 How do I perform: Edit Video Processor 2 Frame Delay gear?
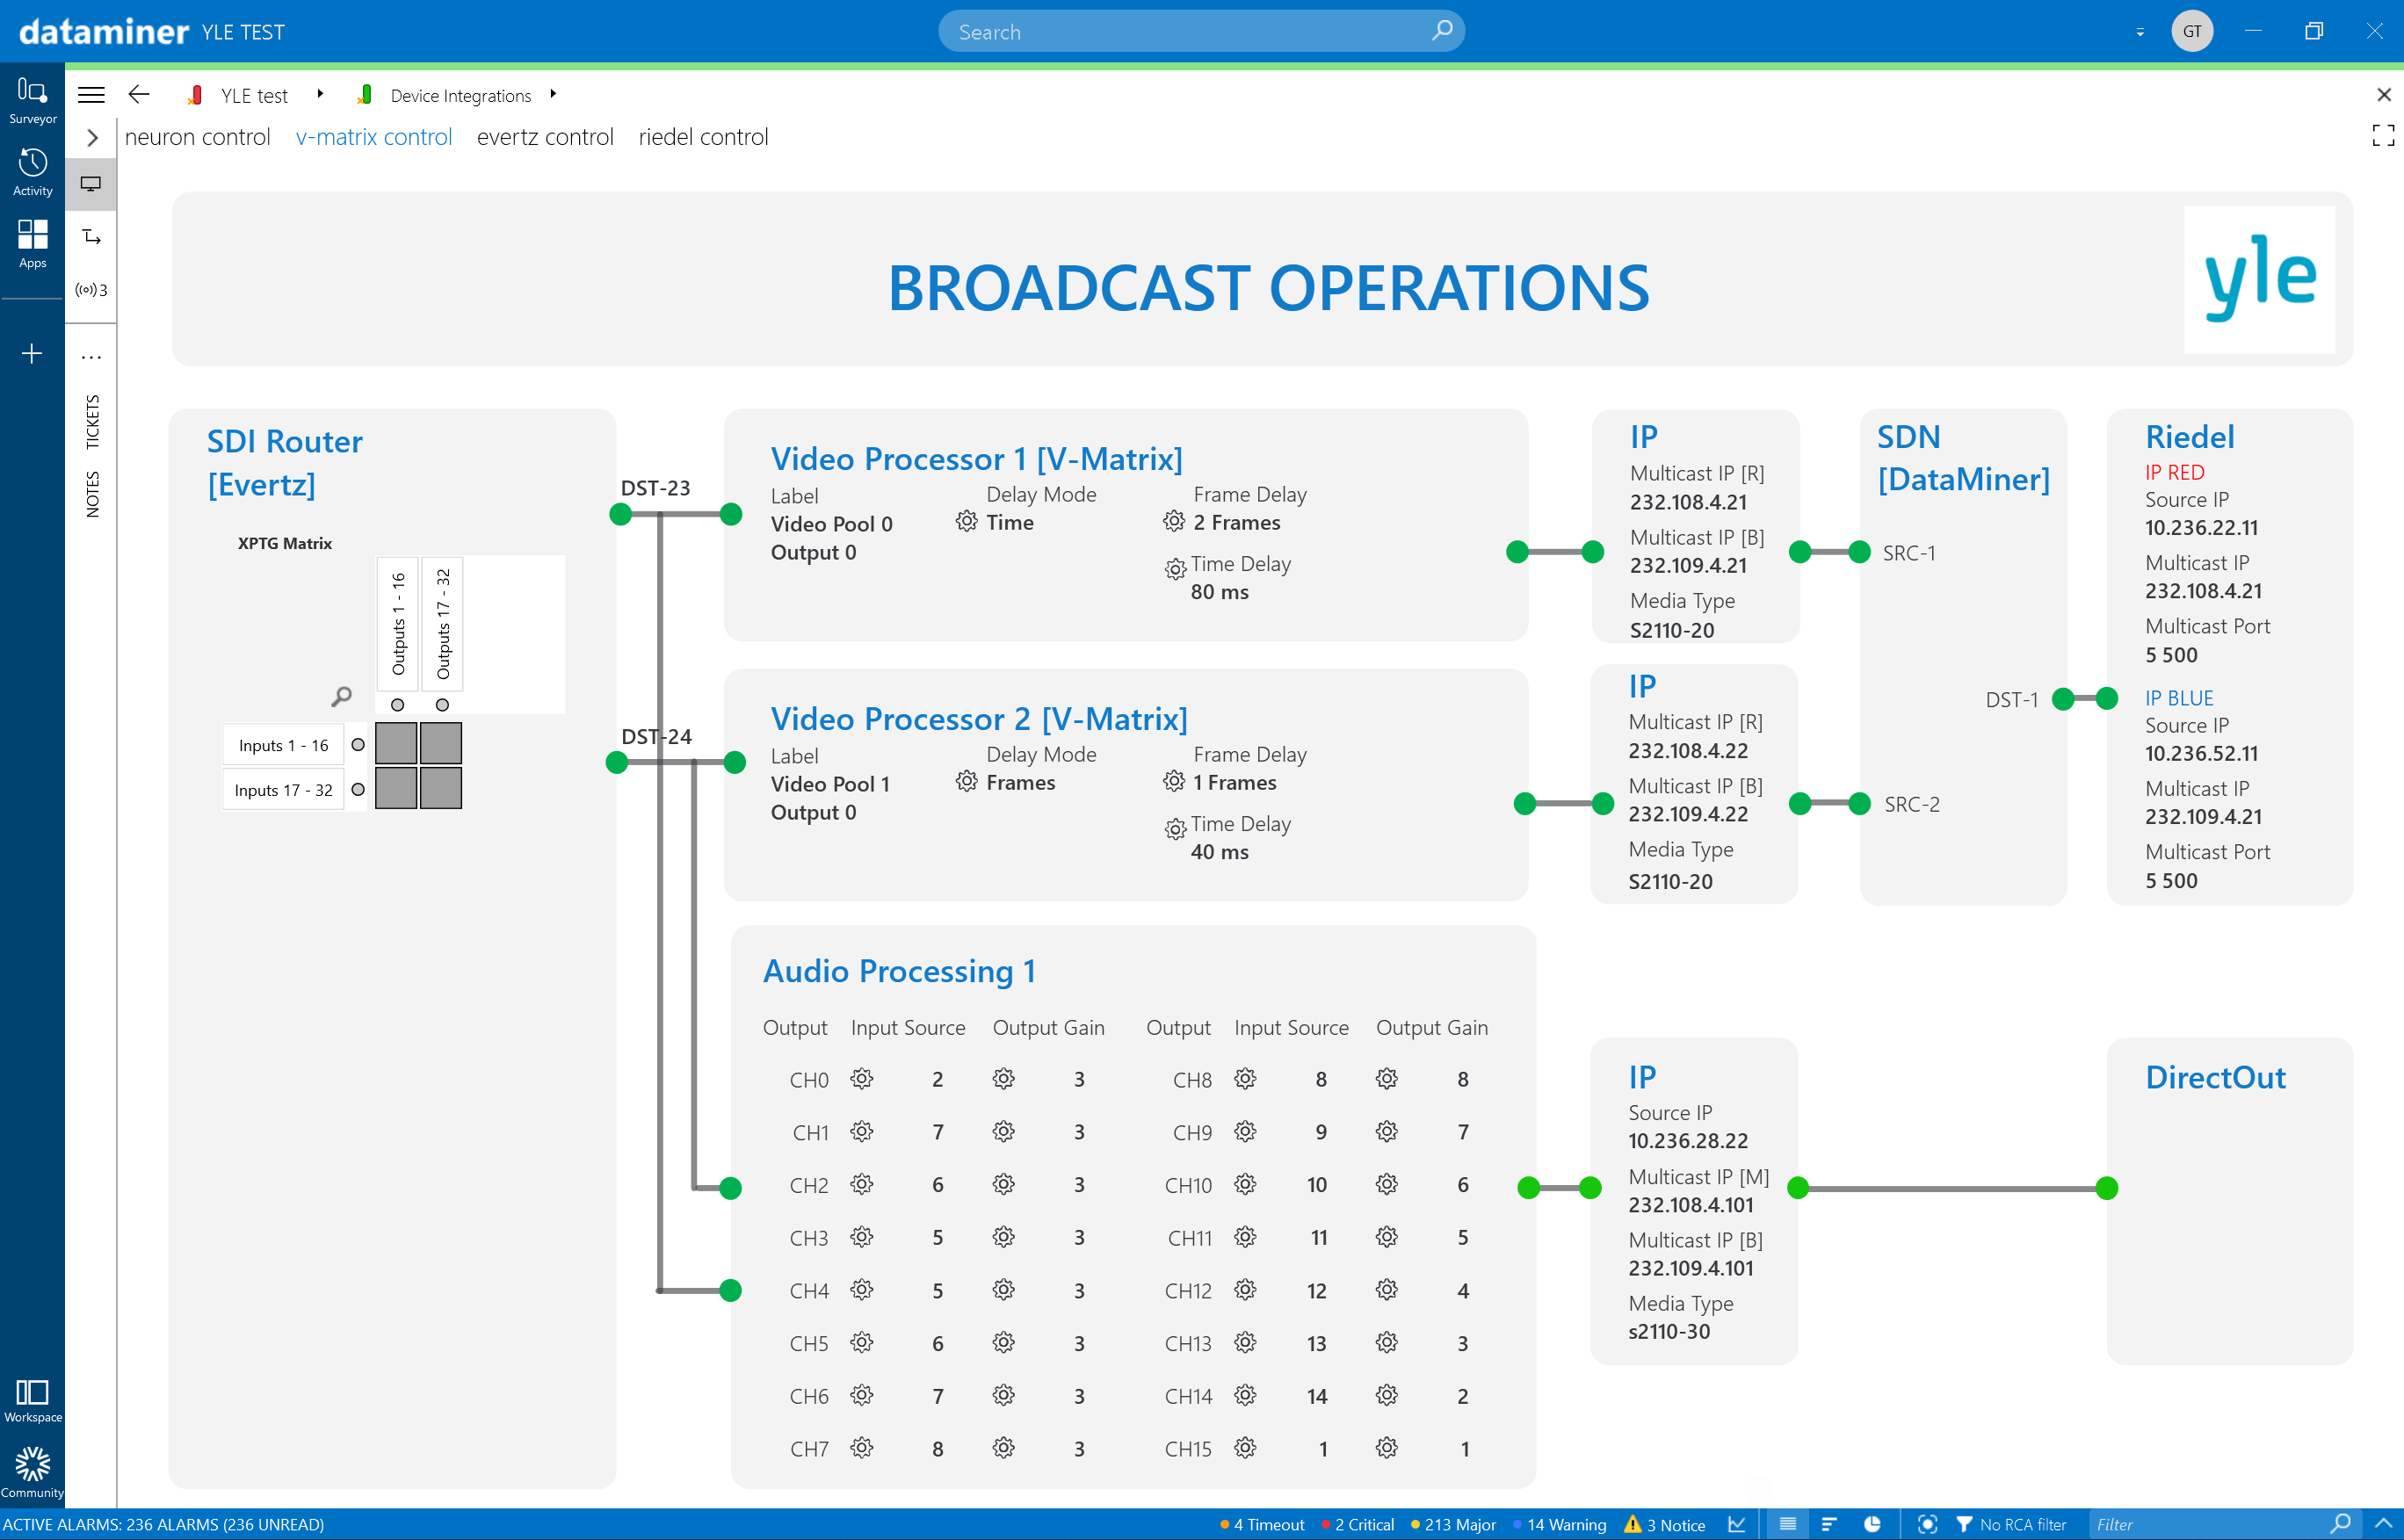[x=1174, y=781]
